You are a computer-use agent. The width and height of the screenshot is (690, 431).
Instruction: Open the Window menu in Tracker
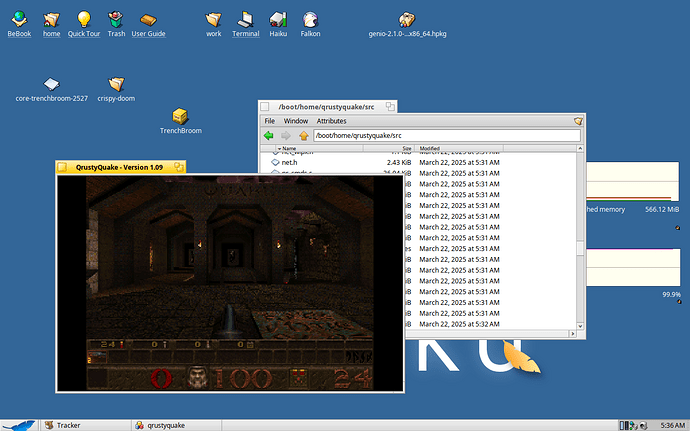pyautogui.click(x=296, y=121)
